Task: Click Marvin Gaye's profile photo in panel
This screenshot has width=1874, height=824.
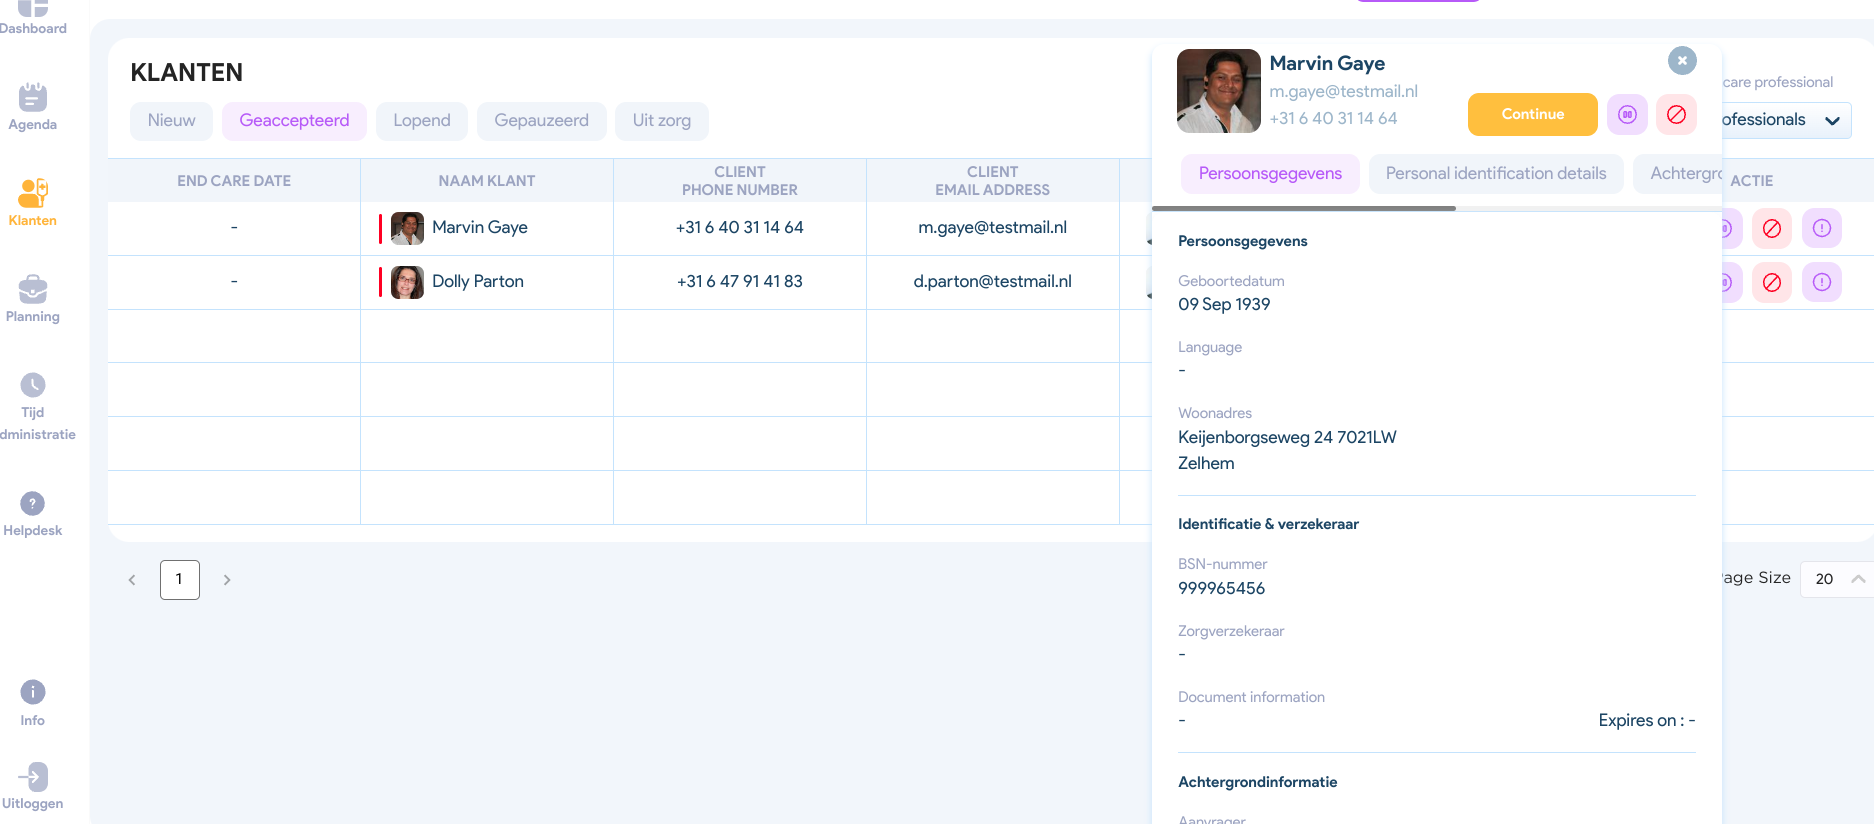Action: click(x=1218, y=91)
